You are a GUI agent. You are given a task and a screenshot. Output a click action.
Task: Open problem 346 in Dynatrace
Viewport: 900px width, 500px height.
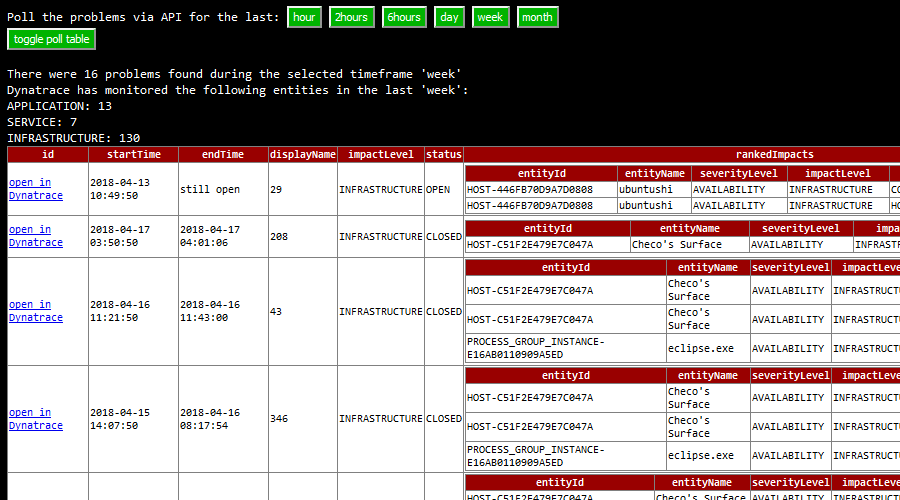click(36, 419)
